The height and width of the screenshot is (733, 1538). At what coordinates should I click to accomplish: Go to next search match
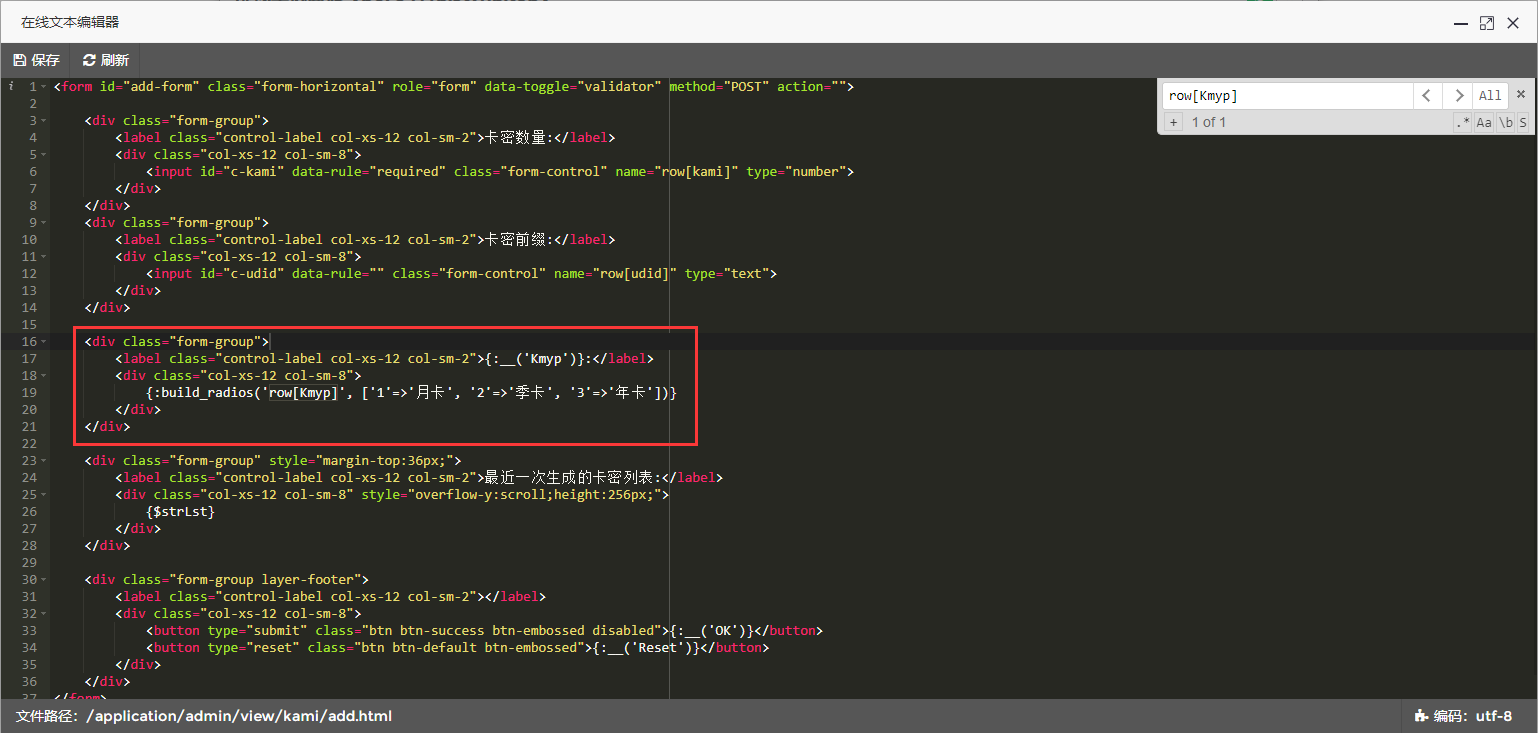1459,96
